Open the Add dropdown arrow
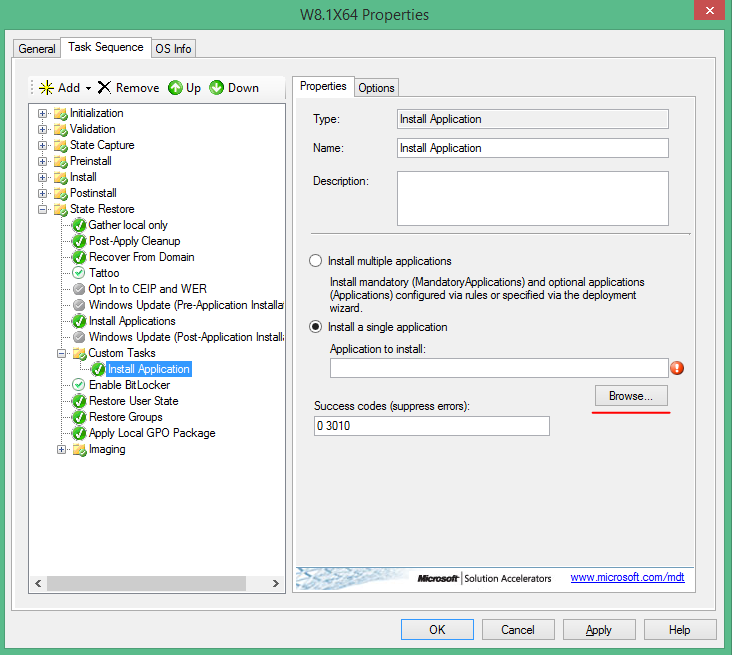 pyautogui.click(x=88, y=89)
